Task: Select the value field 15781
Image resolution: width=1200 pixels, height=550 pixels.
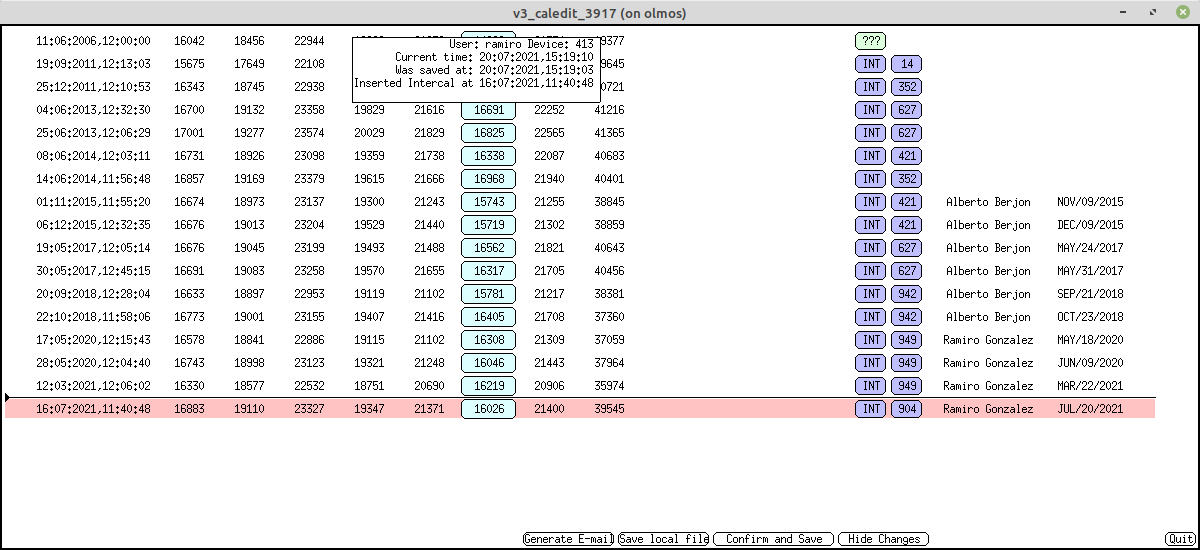Action: tap(489, 294)
